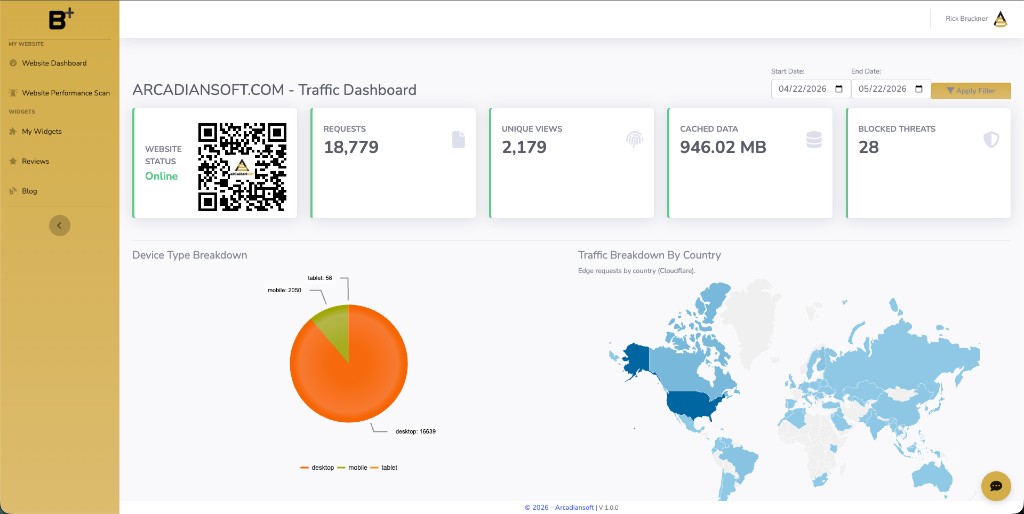
Task: Click the Arcadiansoft footer link
Action: (x=575, y=507)
